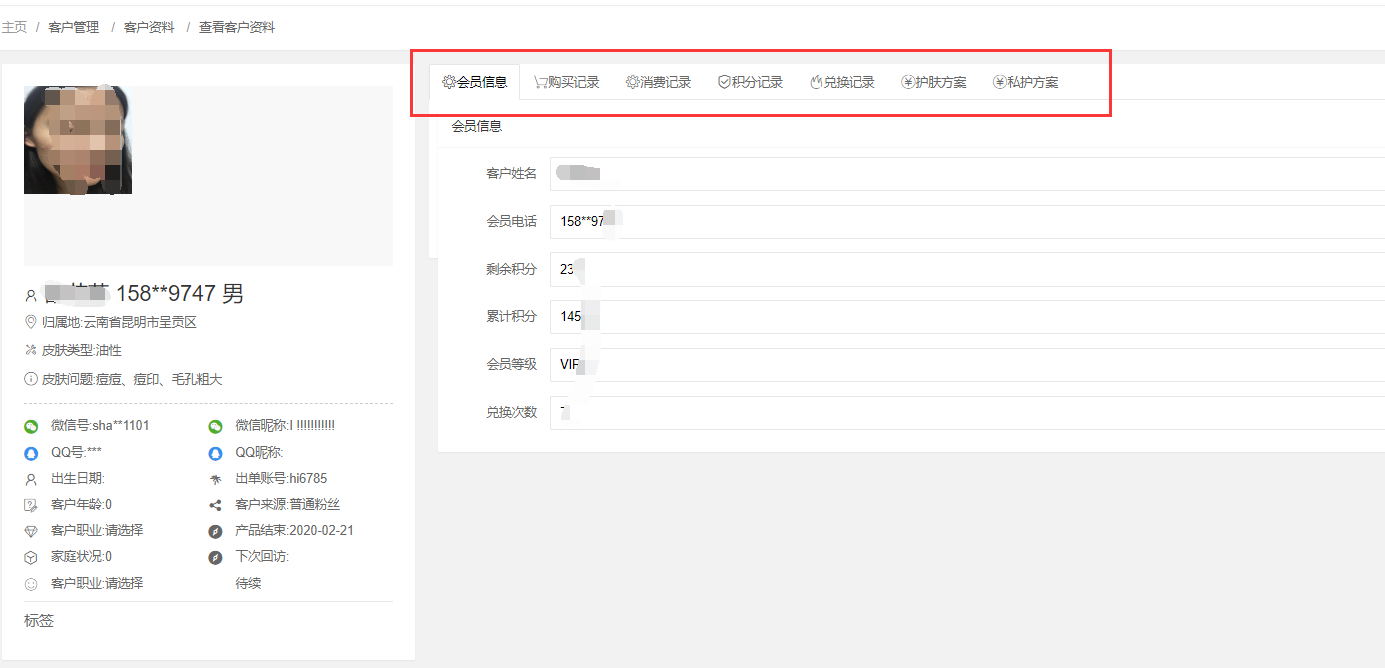Viewport: 1385px width, 668px height.
Task: Click the text 皮肤类型:油性
Action: click(82, 350)
